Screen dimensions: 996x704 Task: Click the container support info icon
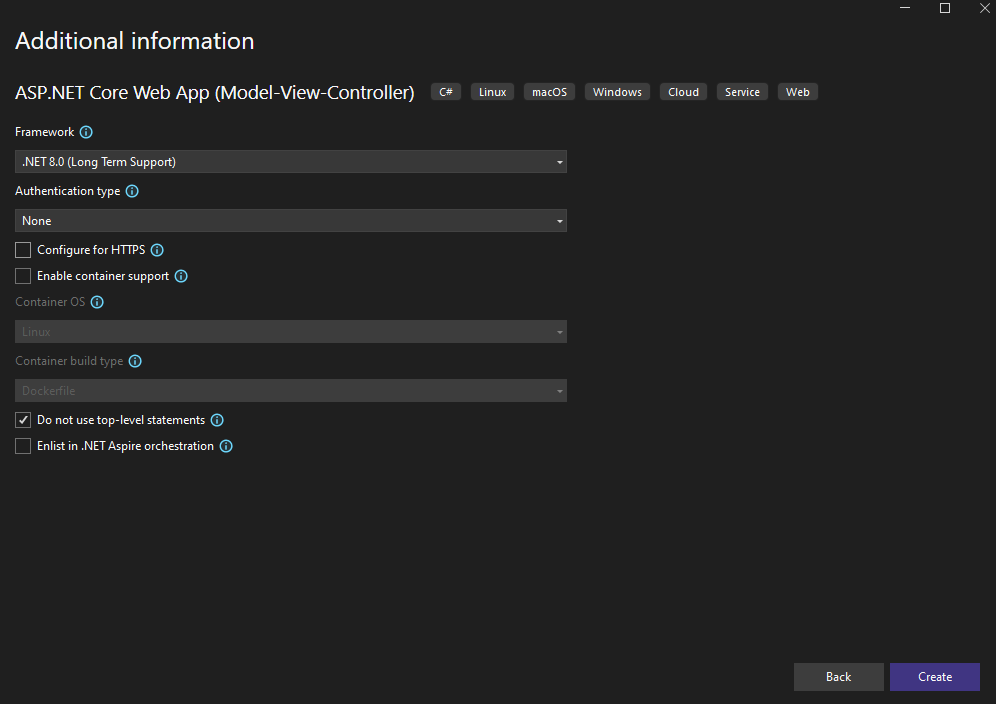(181, 276)
